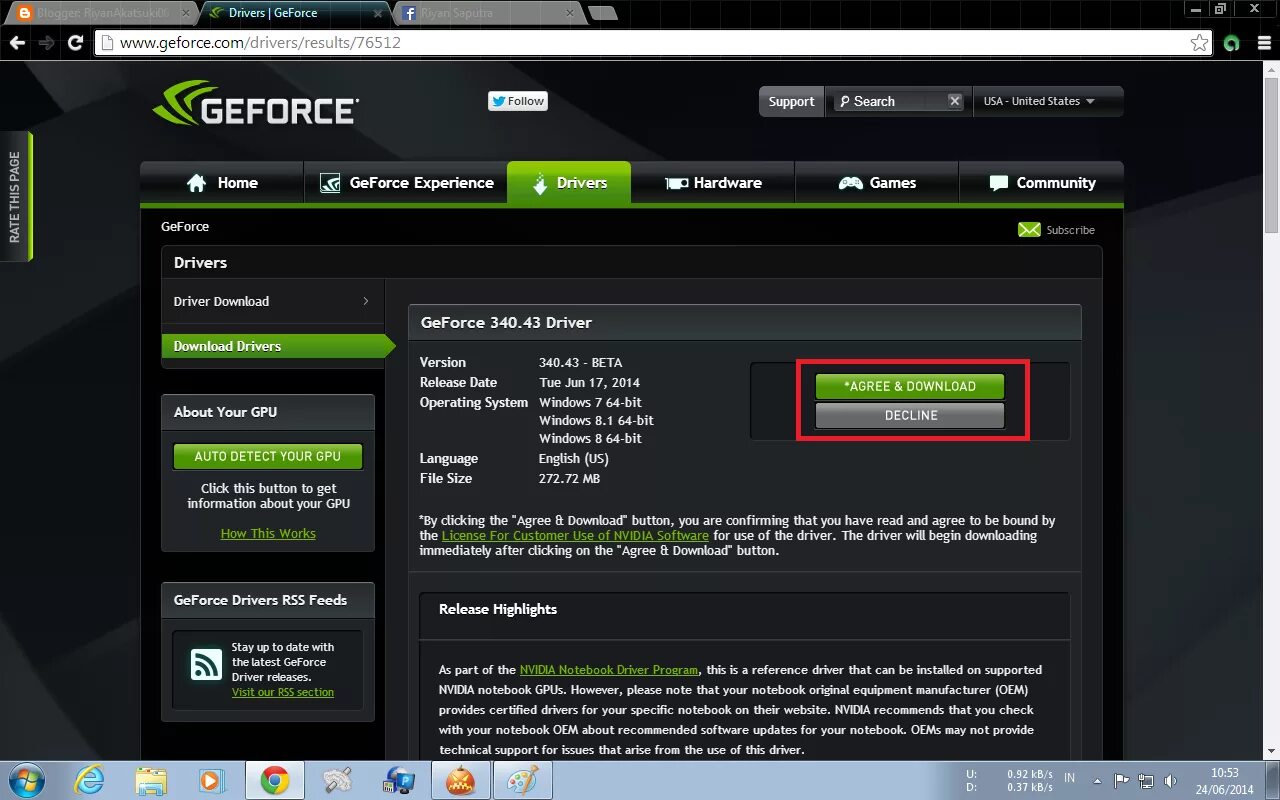Click the RATE THIS PAGE side tab
The width and height of the screenshot is (1280, 800).
pos(16,196)
